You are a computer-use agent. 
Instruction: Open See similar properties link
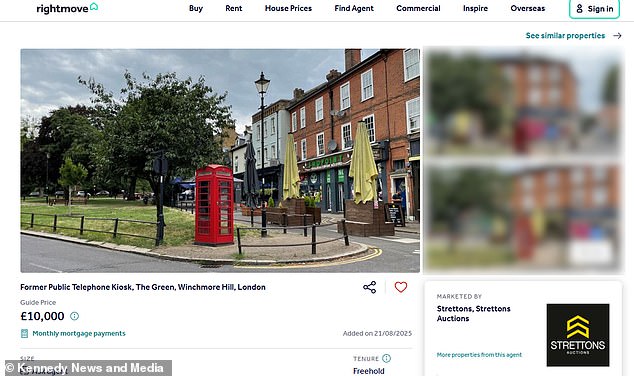(x=565, y=36)
